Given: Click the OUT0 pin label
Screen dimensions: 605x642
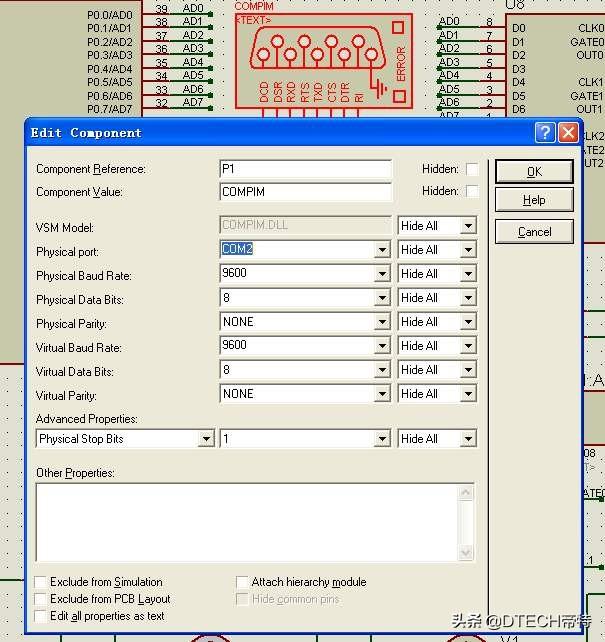Looking at the screenshot, I should [590, 55].
